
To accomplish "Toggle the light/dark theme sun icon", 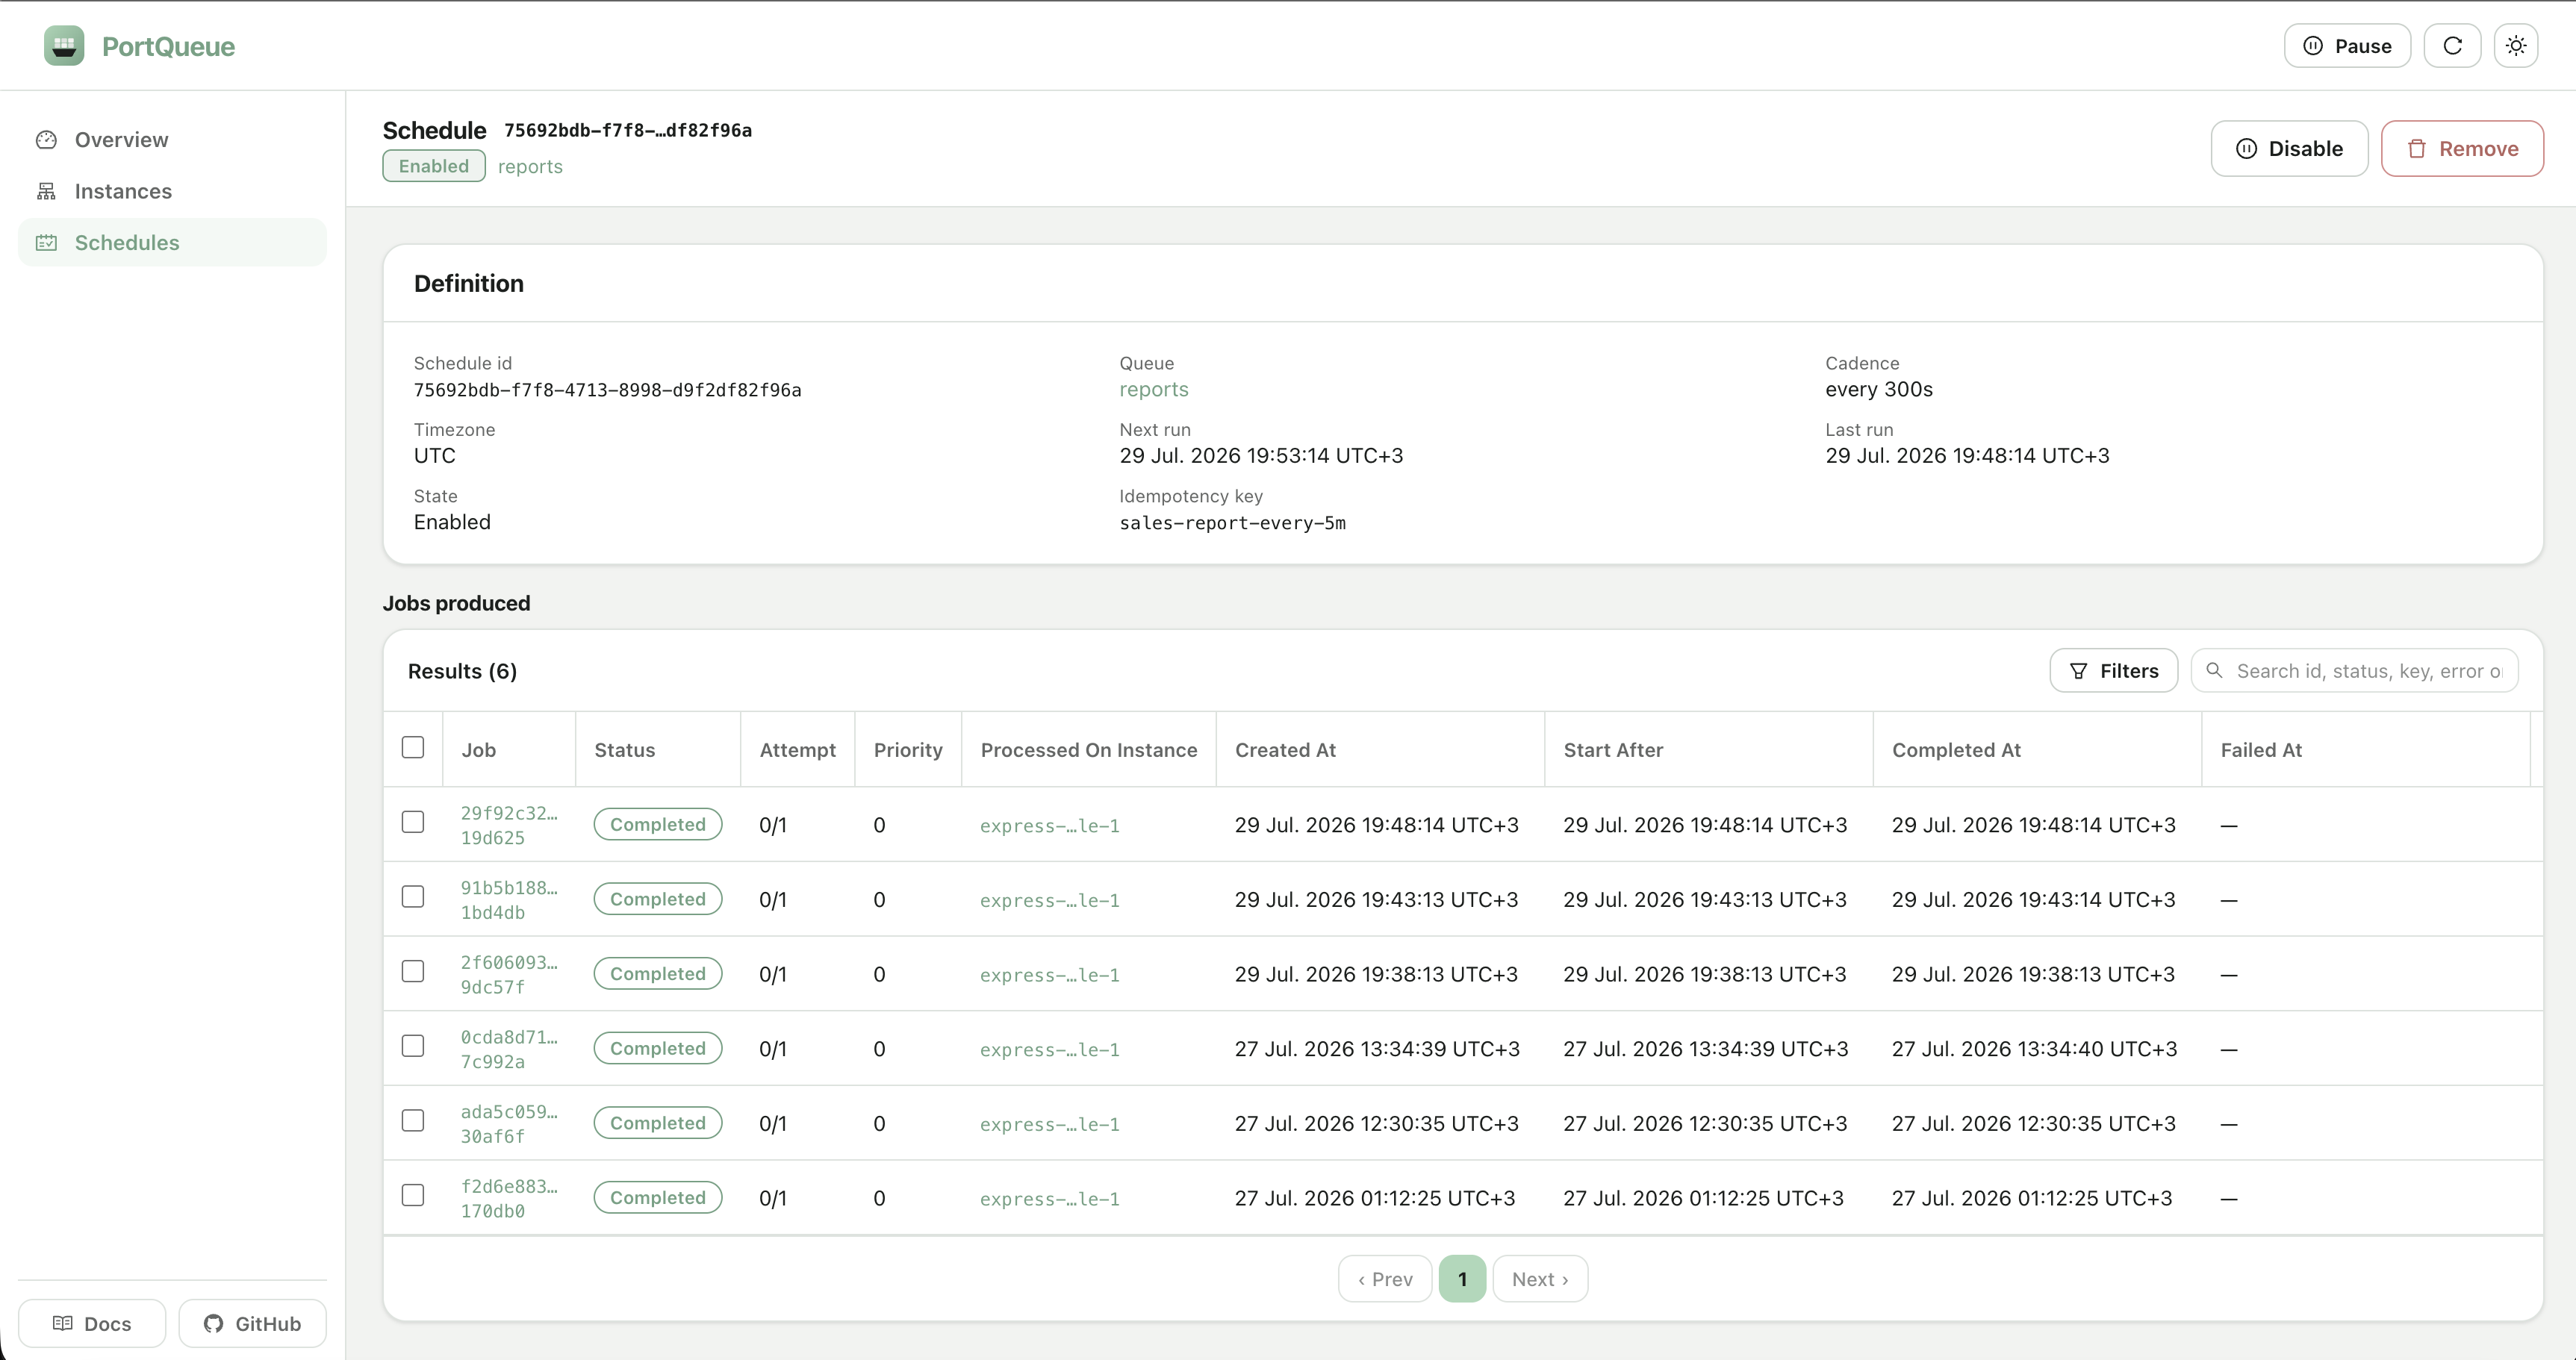I will pos(2516,46).
